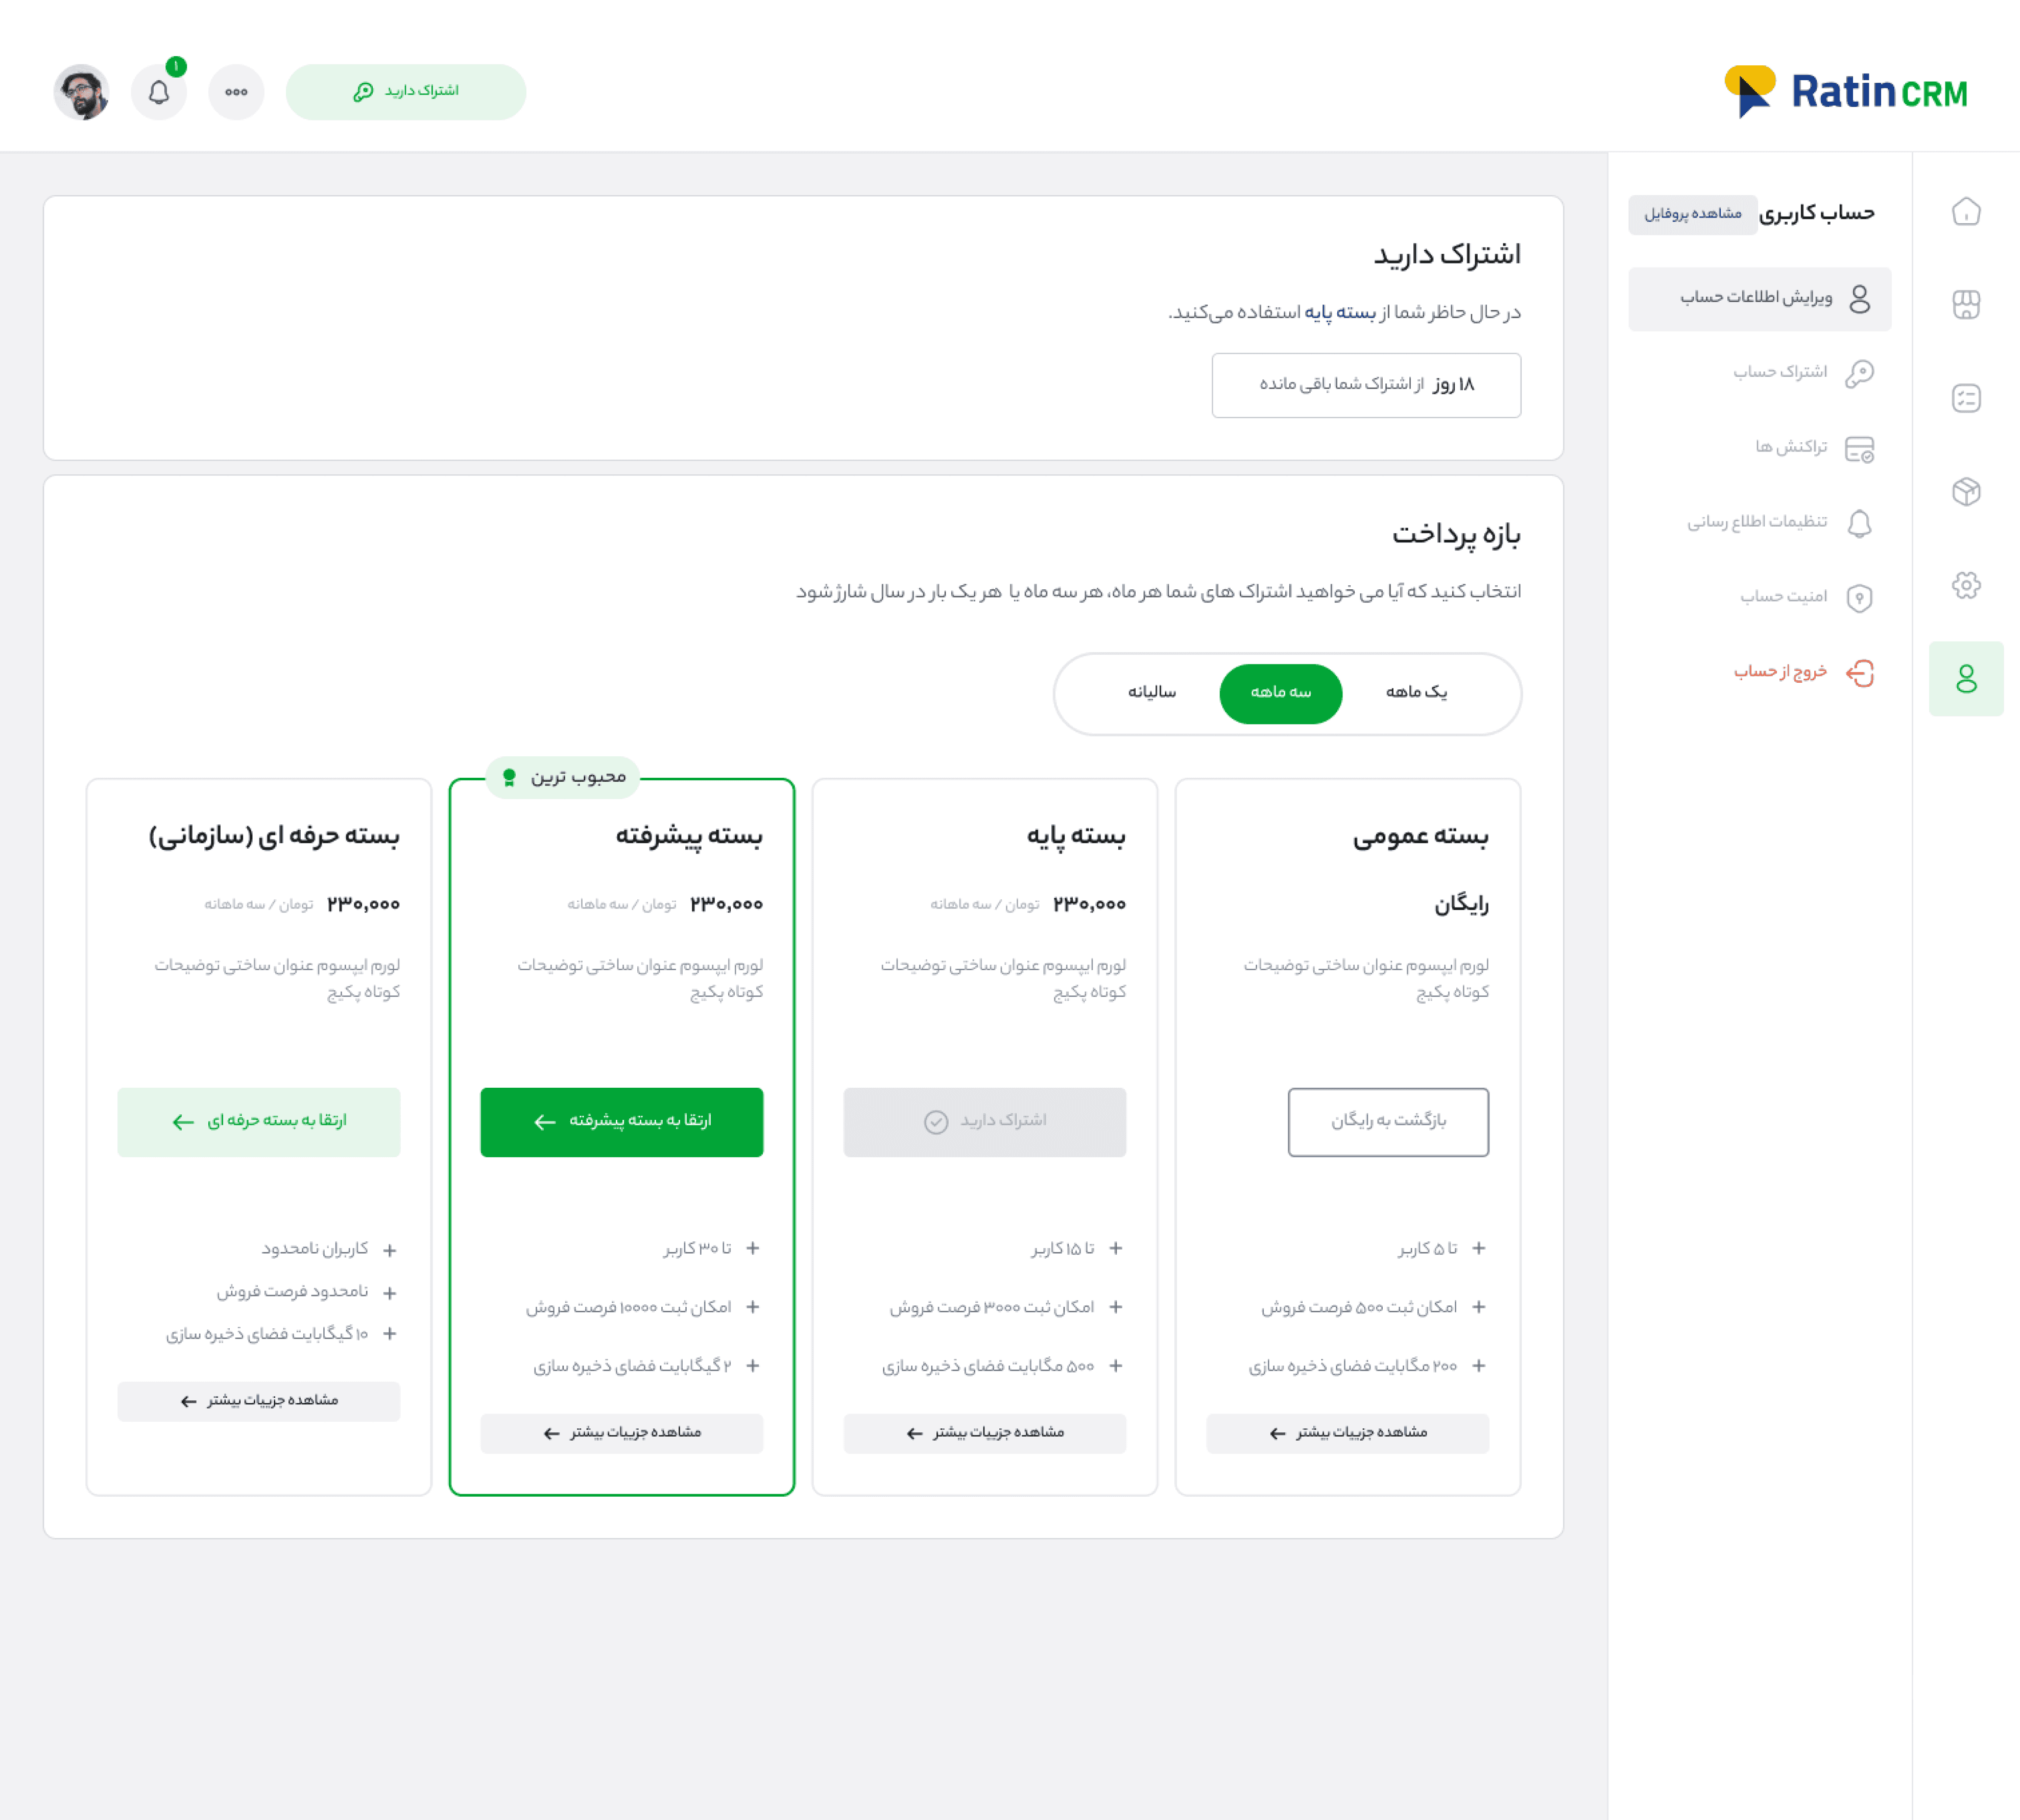Click the بسته حرفه ای (سازمانی) card title

pyautogui.click(x=274, y=836)
